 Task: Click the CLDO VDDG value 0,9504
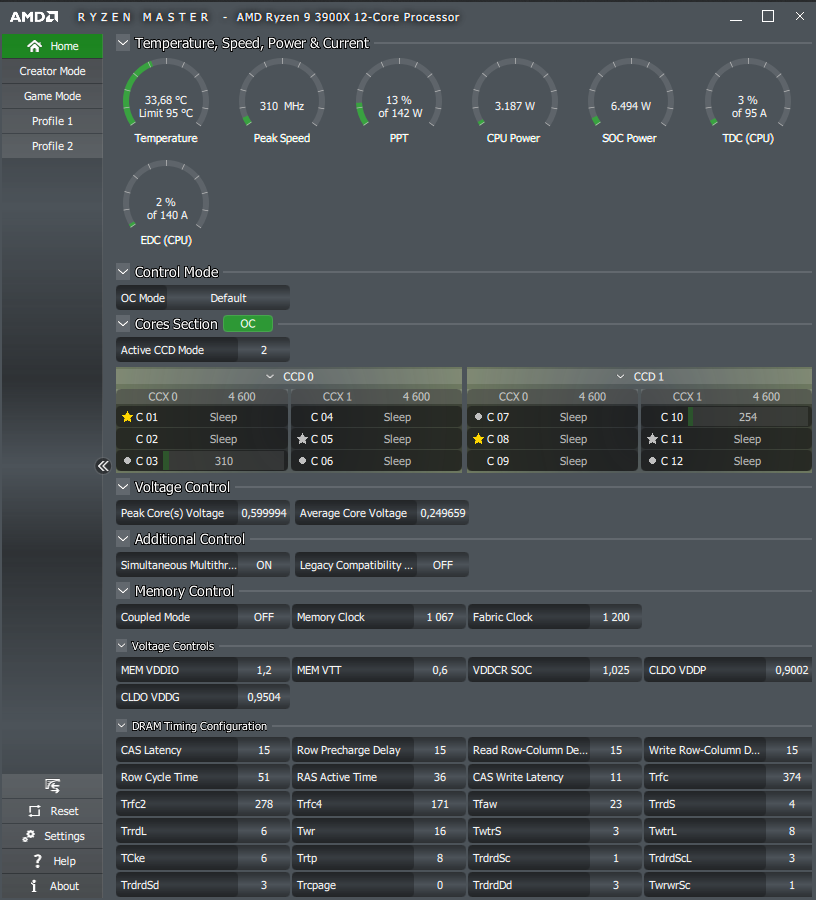(264, 697)
